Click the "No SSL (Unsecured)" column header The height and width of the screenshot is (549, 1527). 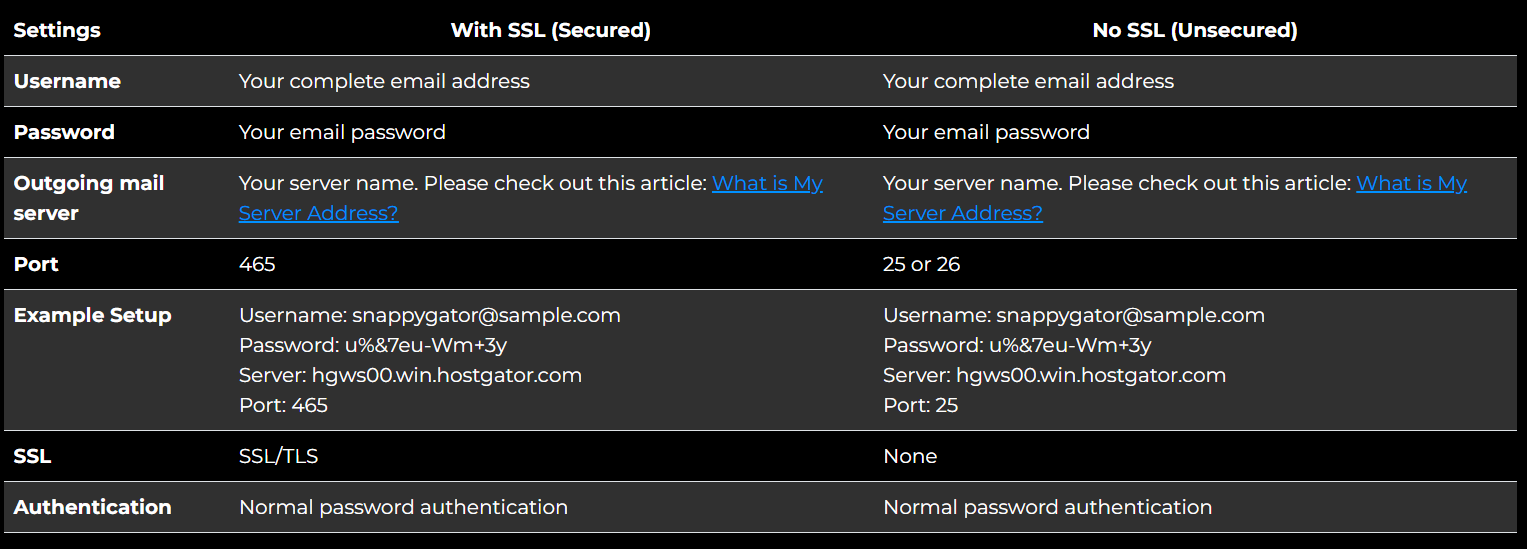click(1195, 30)
